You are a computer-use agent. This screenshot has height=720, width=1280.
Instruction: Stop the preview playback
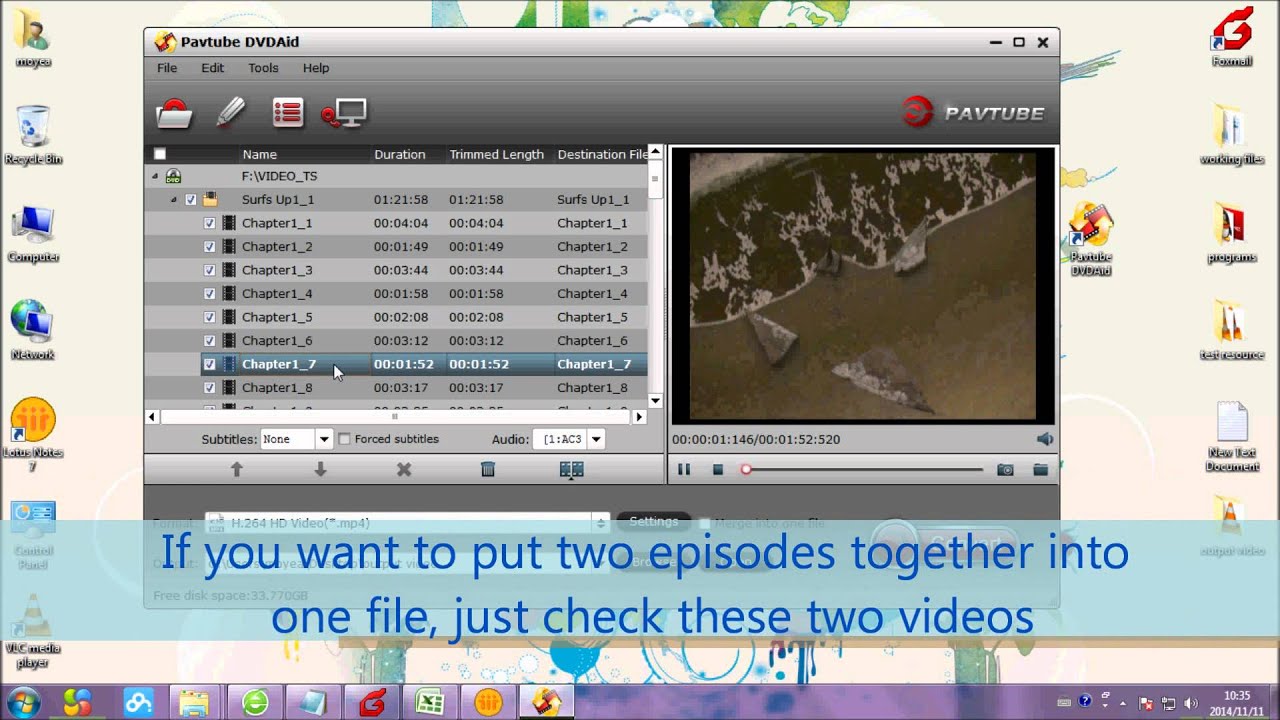point(718,469)
